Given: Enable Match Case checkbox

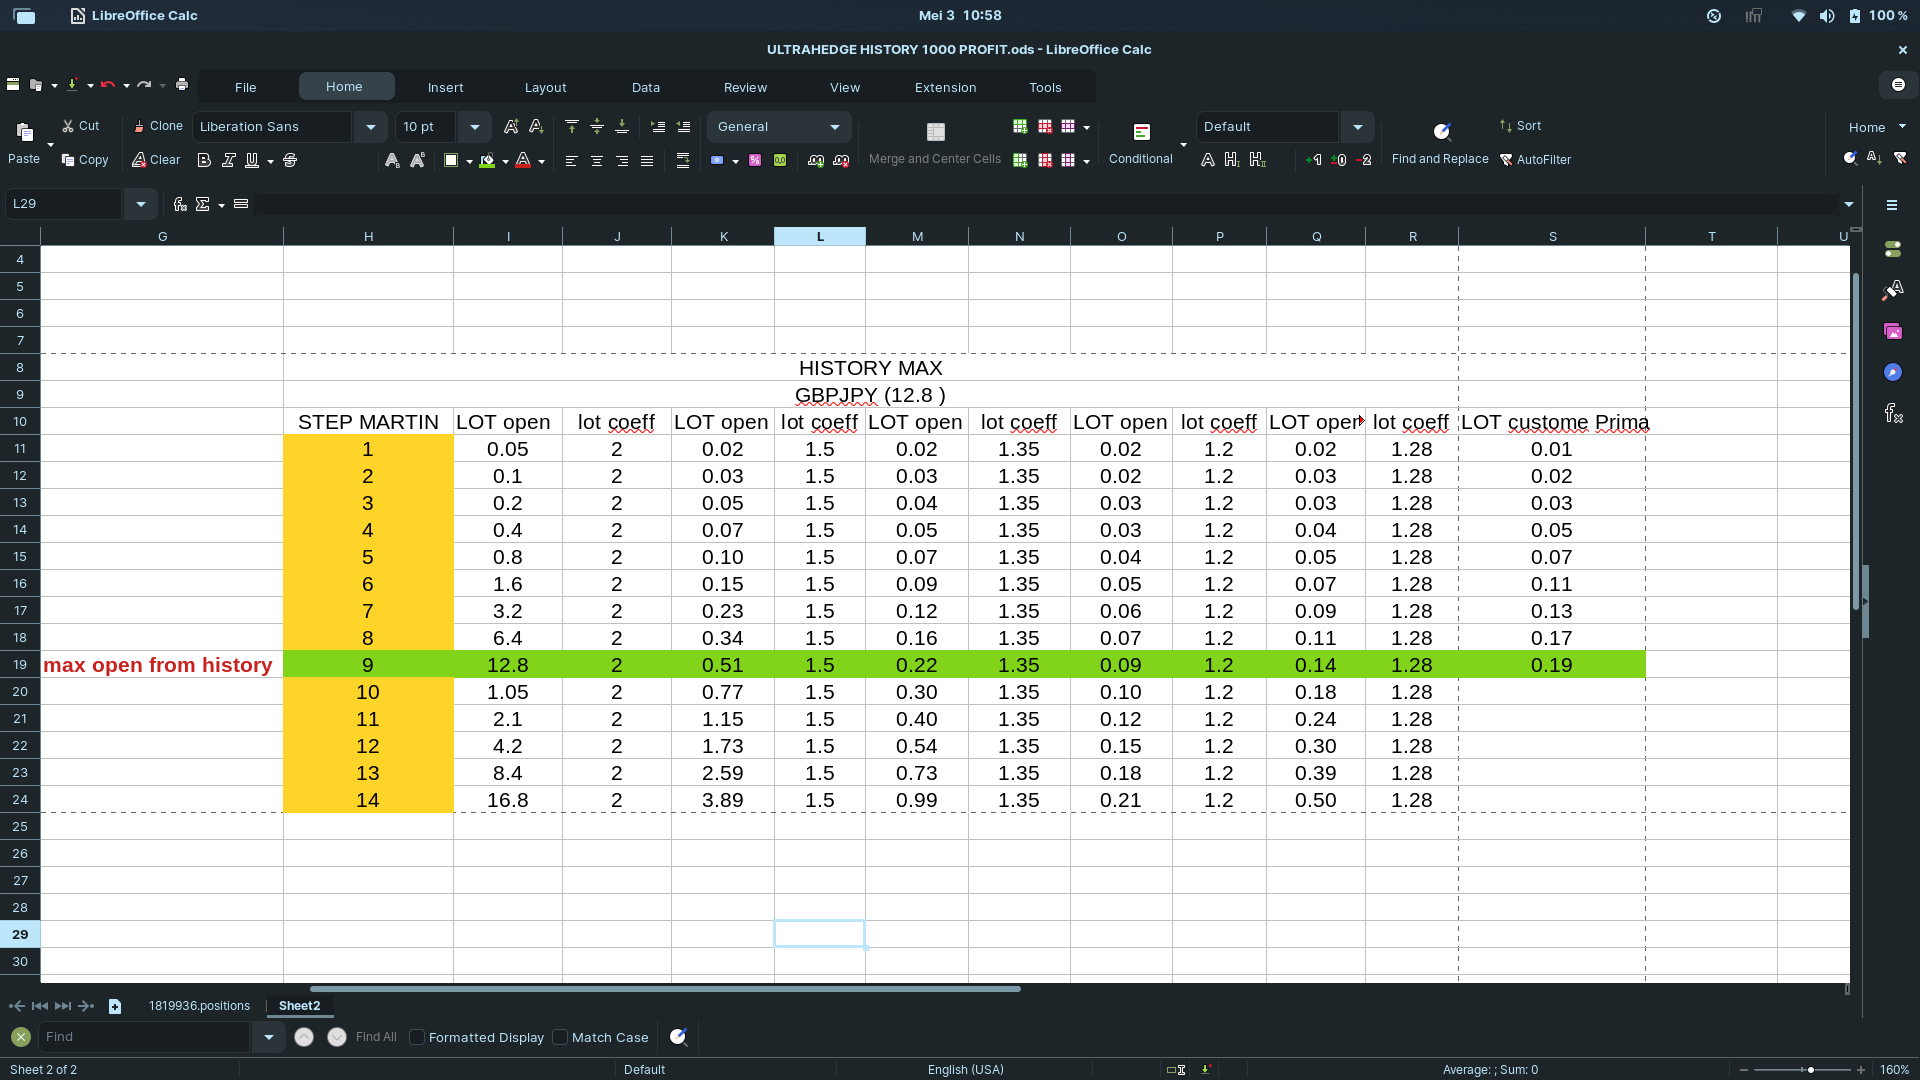Looking at the screenshot, I should tap(560, 1037).
